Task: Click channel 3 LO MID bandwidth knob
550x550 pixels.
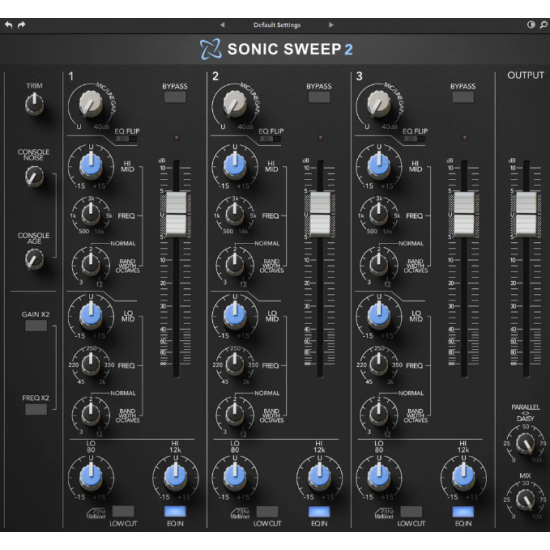Action: 379,414
